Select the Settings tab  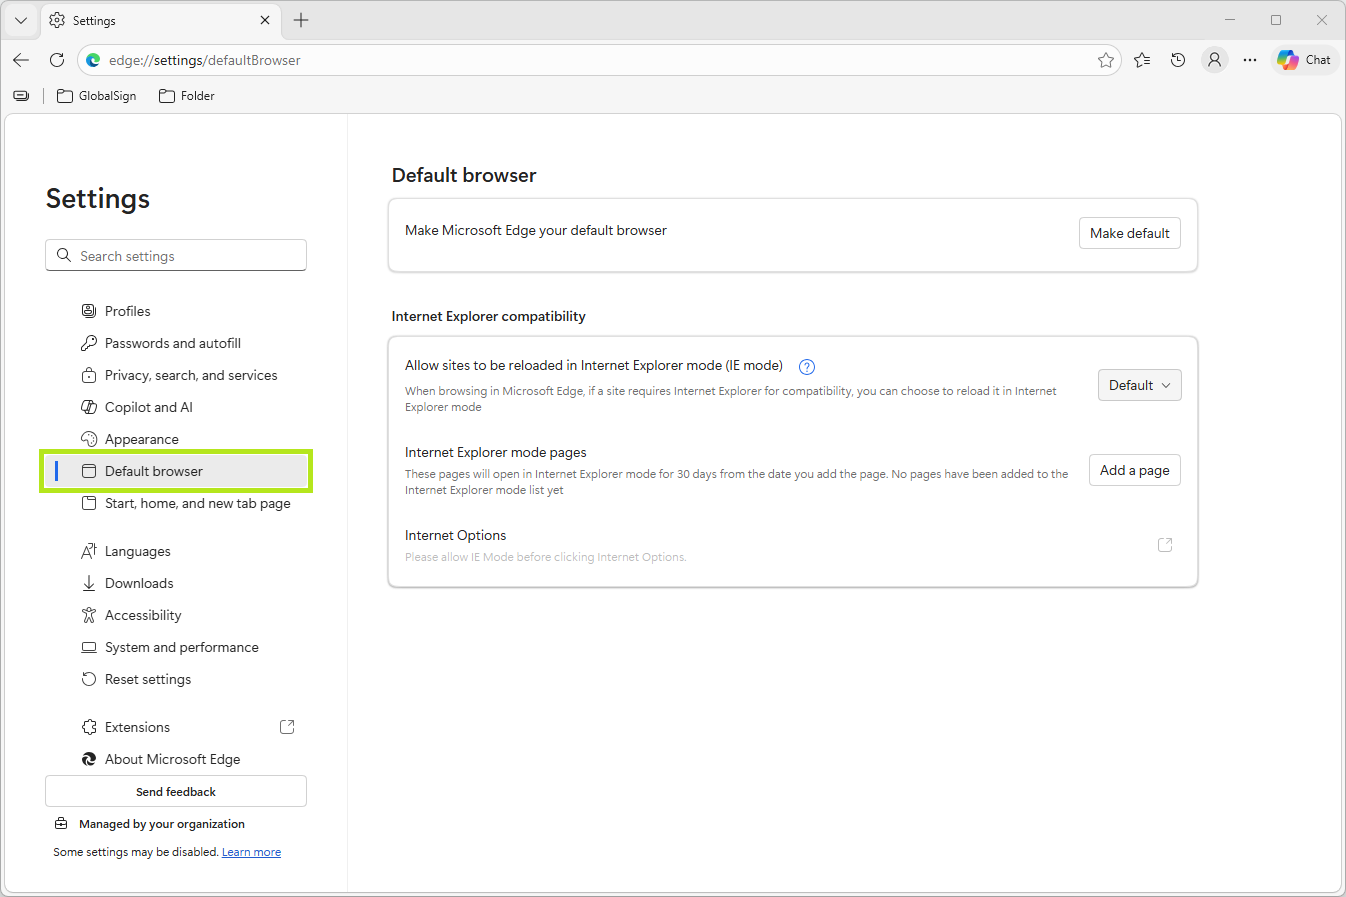pos(160,20)
